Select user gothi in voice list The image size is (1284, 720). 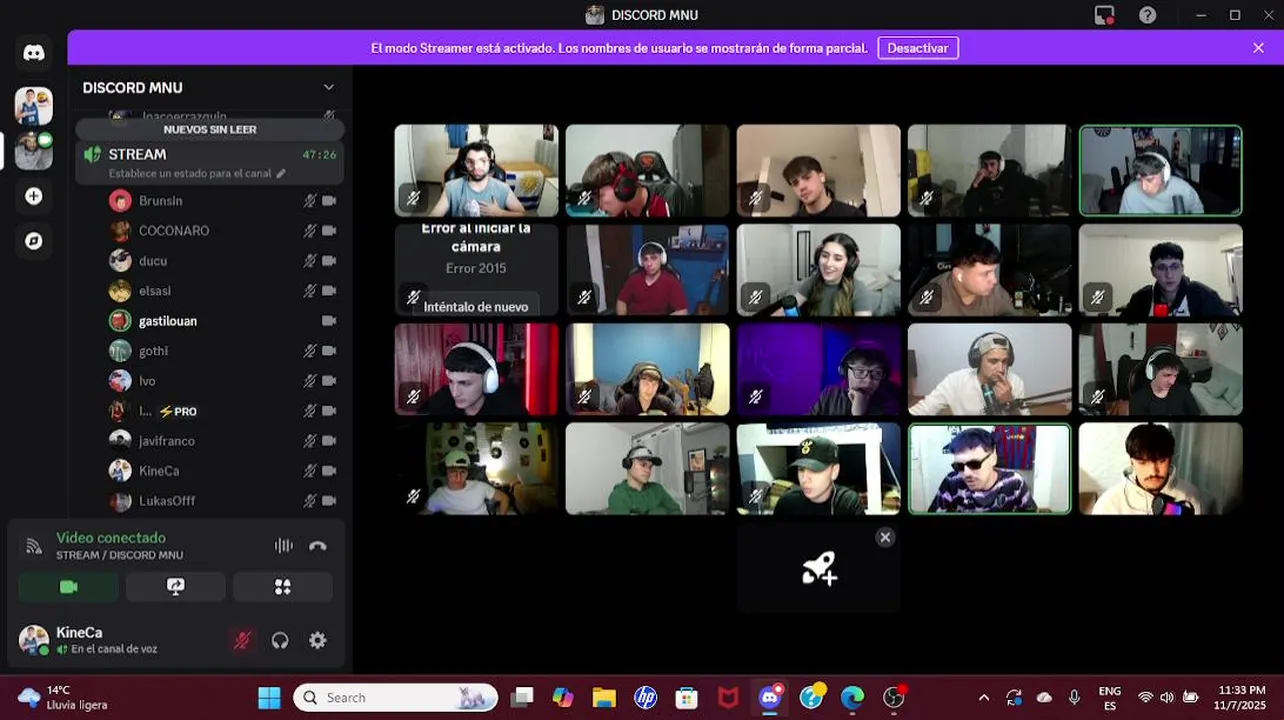pos(222,351)
